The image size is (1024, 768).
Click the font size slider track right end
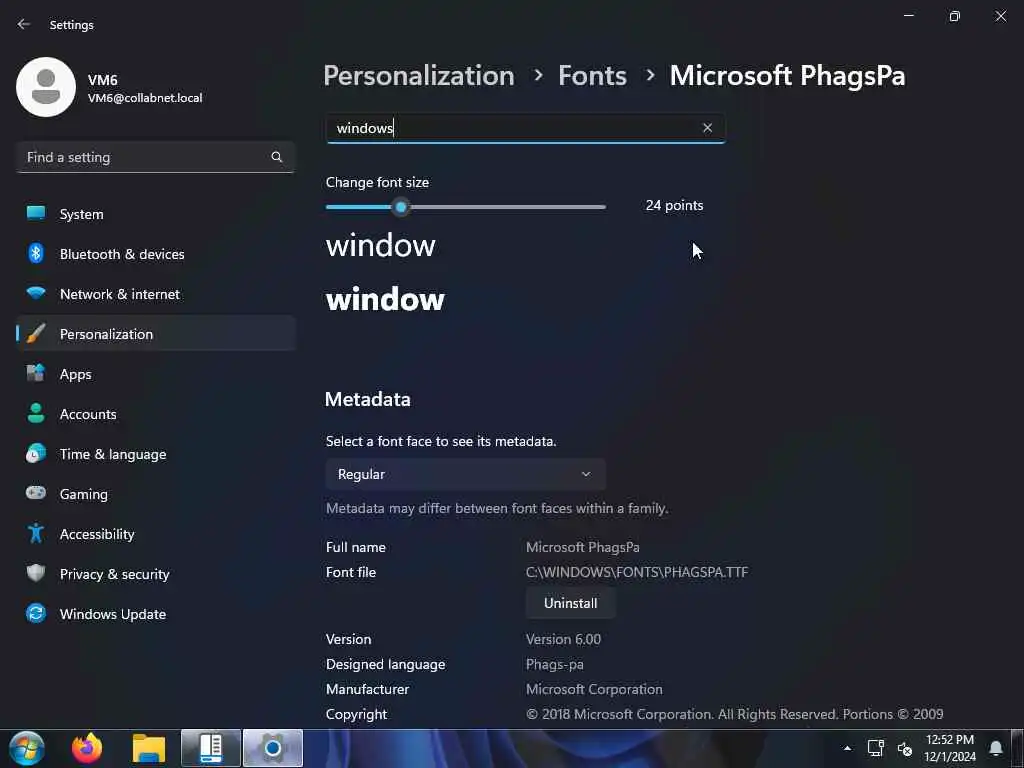(603, 207)
